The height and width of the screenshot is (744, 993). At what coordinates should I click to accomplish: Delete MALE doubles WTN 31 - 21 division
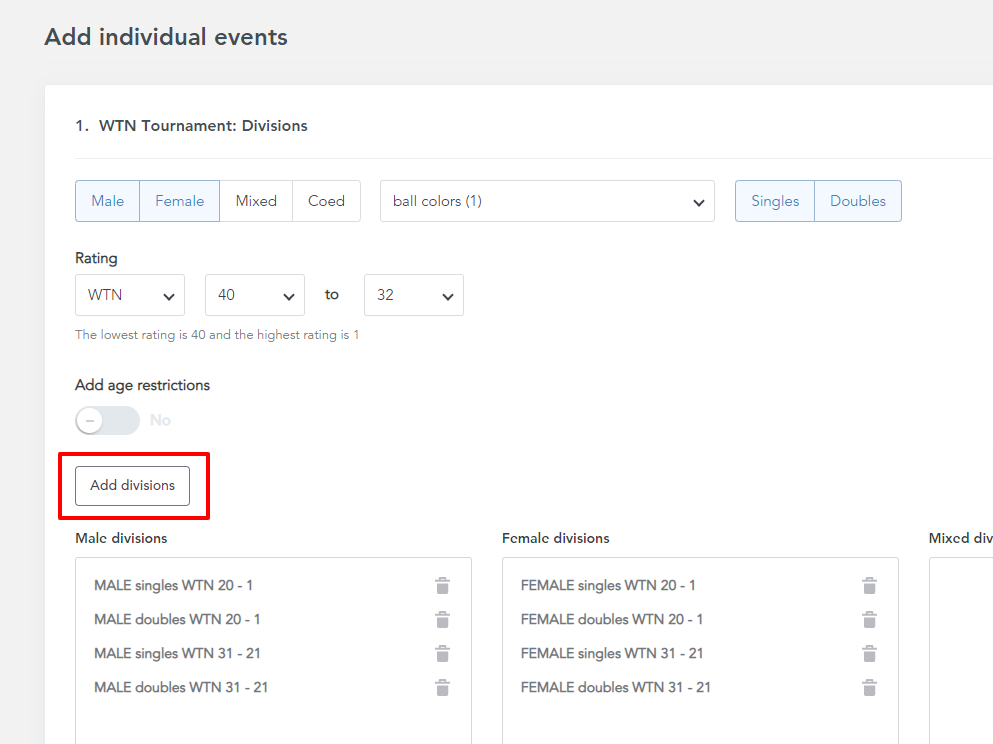click(x=443, y=688)
